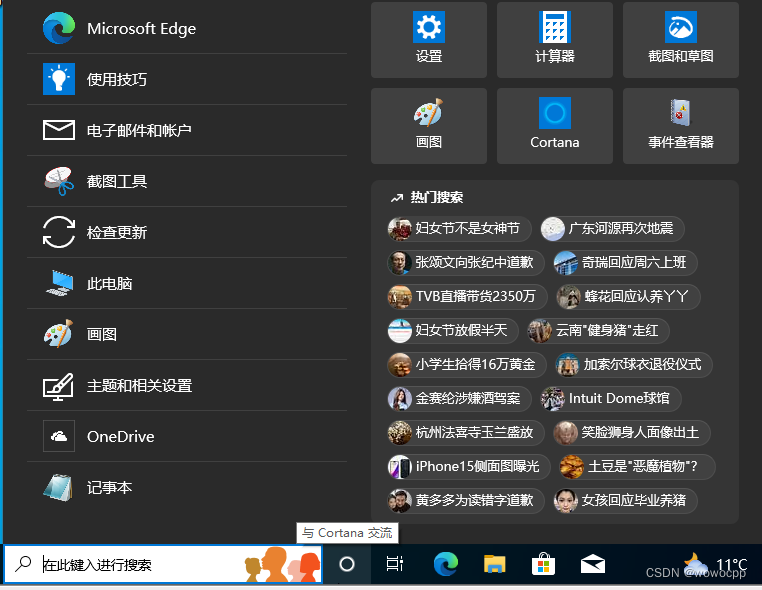
Task: Search 土豆是"恶魔植物"?
Action: pos(637,467)
